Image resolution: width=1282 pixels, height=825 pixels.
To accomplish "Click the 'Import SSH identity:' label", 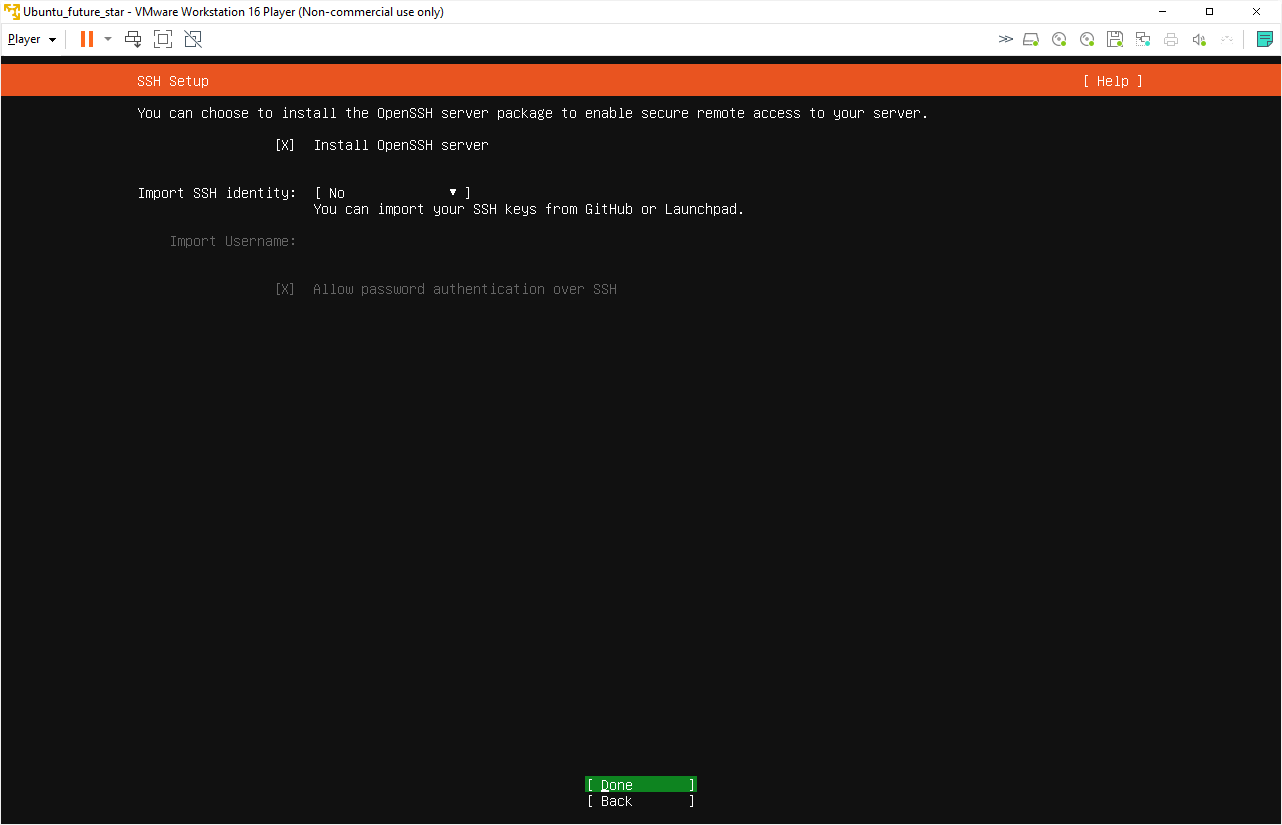I will (x=217, y=193).
